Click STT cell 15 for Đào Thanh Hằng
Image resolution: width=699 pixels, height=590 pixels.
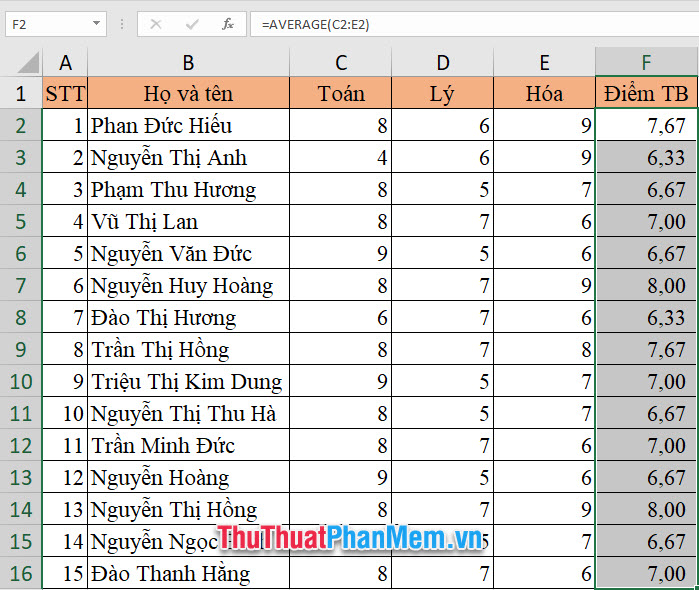click(65, 573)
